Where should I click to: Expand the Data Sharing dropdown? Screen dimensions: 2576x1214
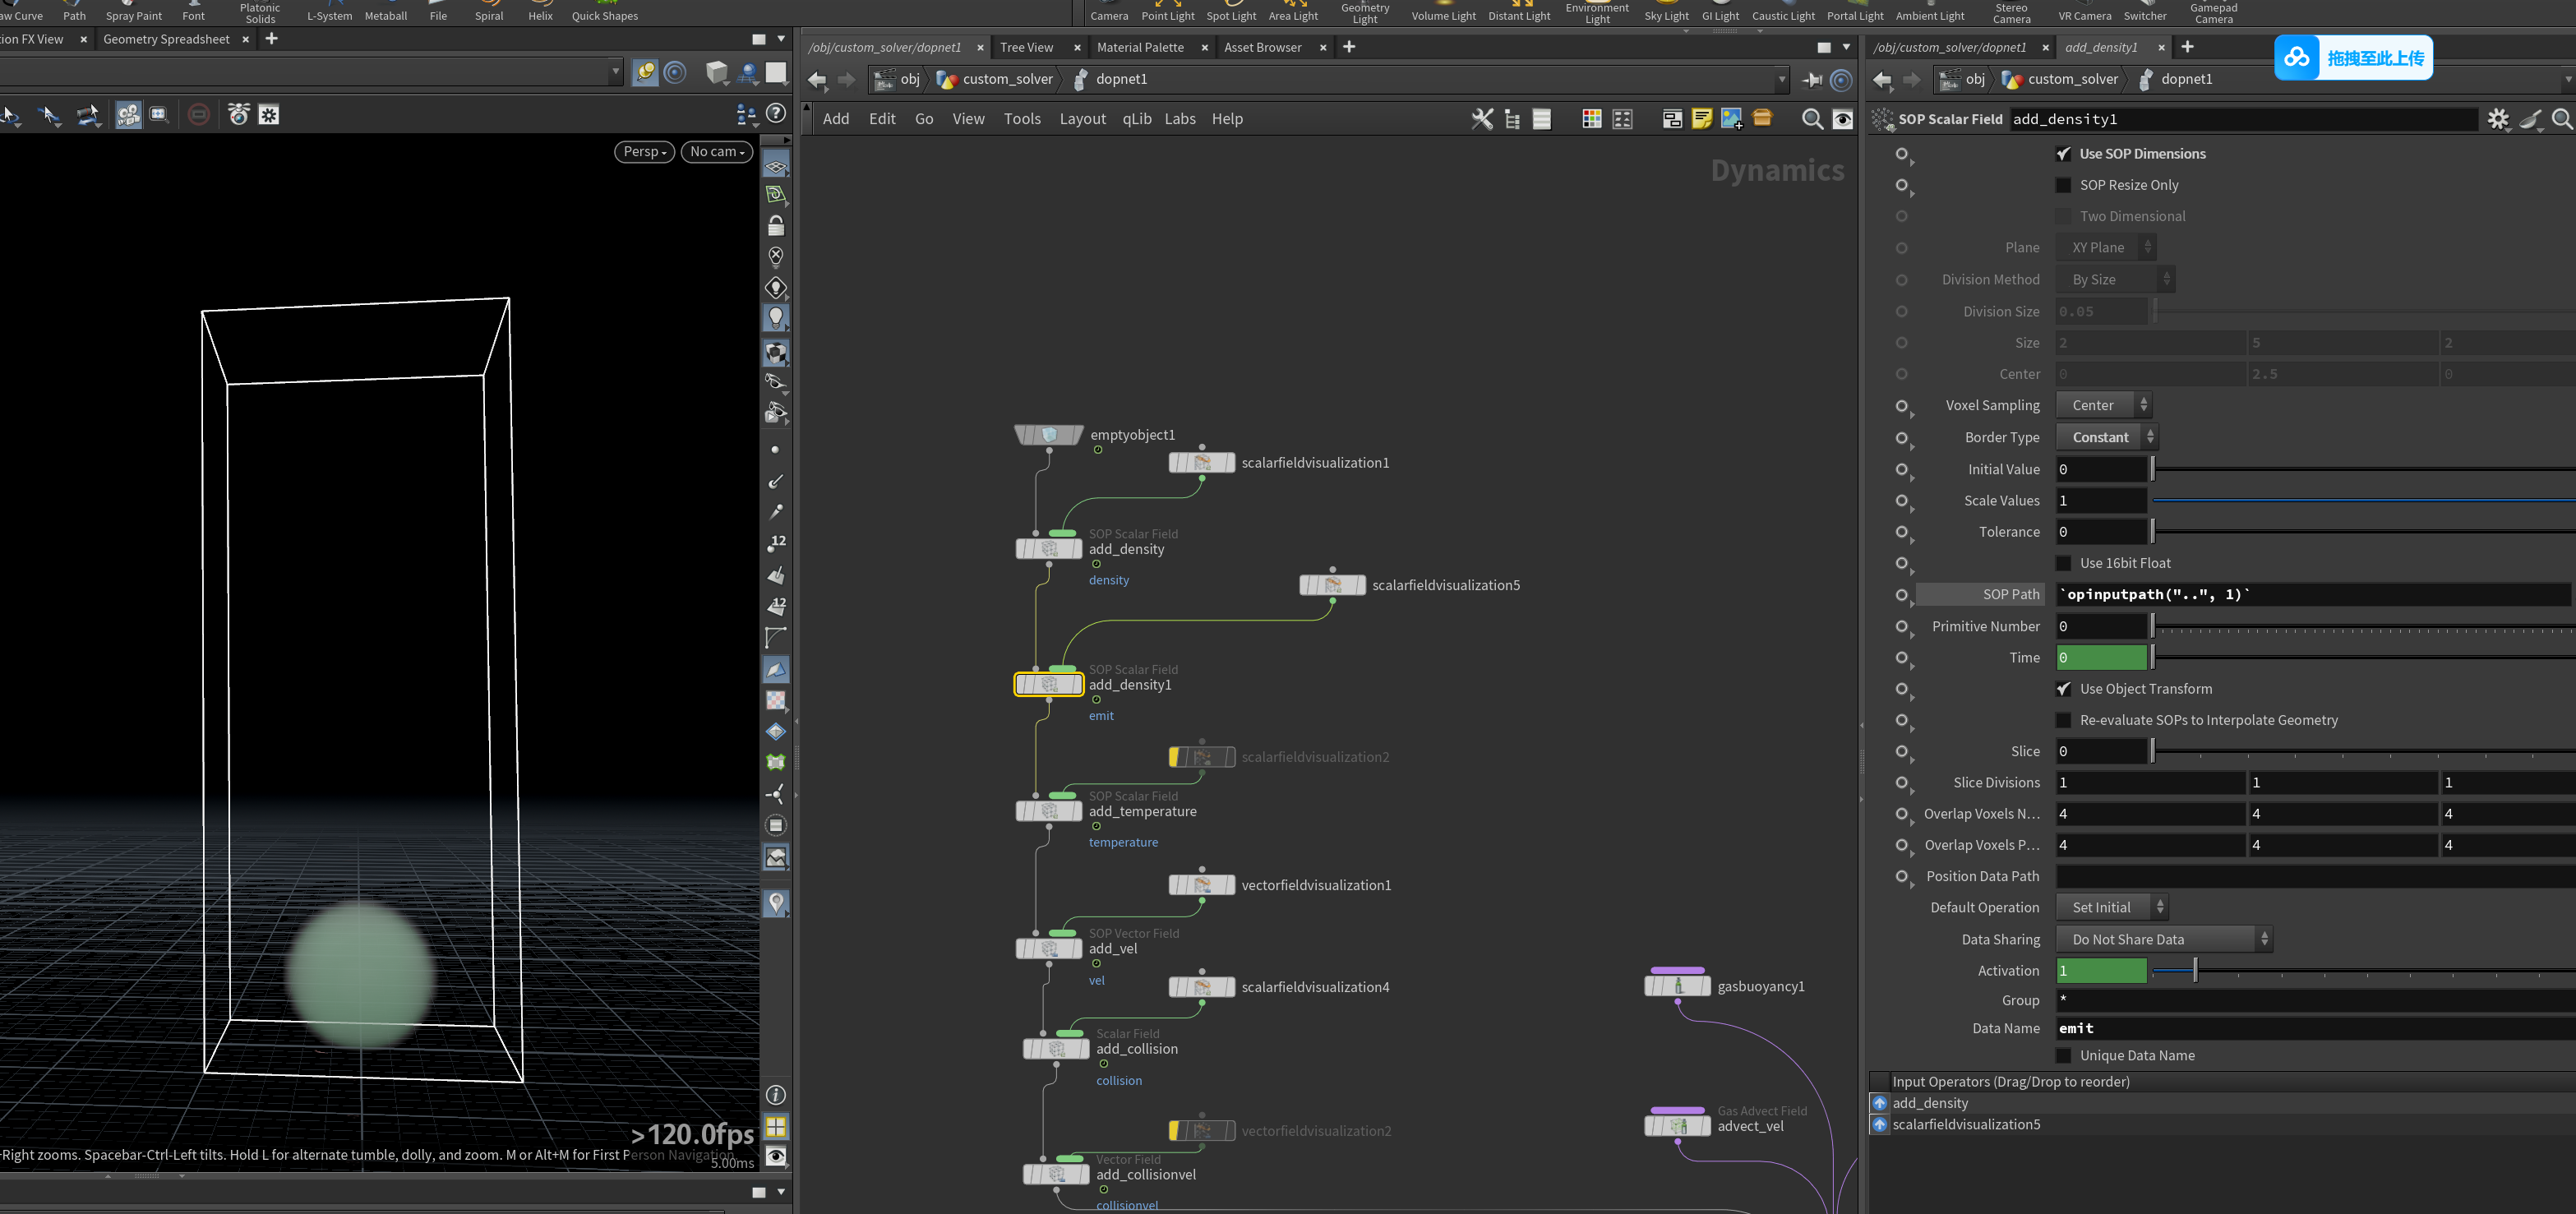pyautogui.click(x=2164, y=939)
